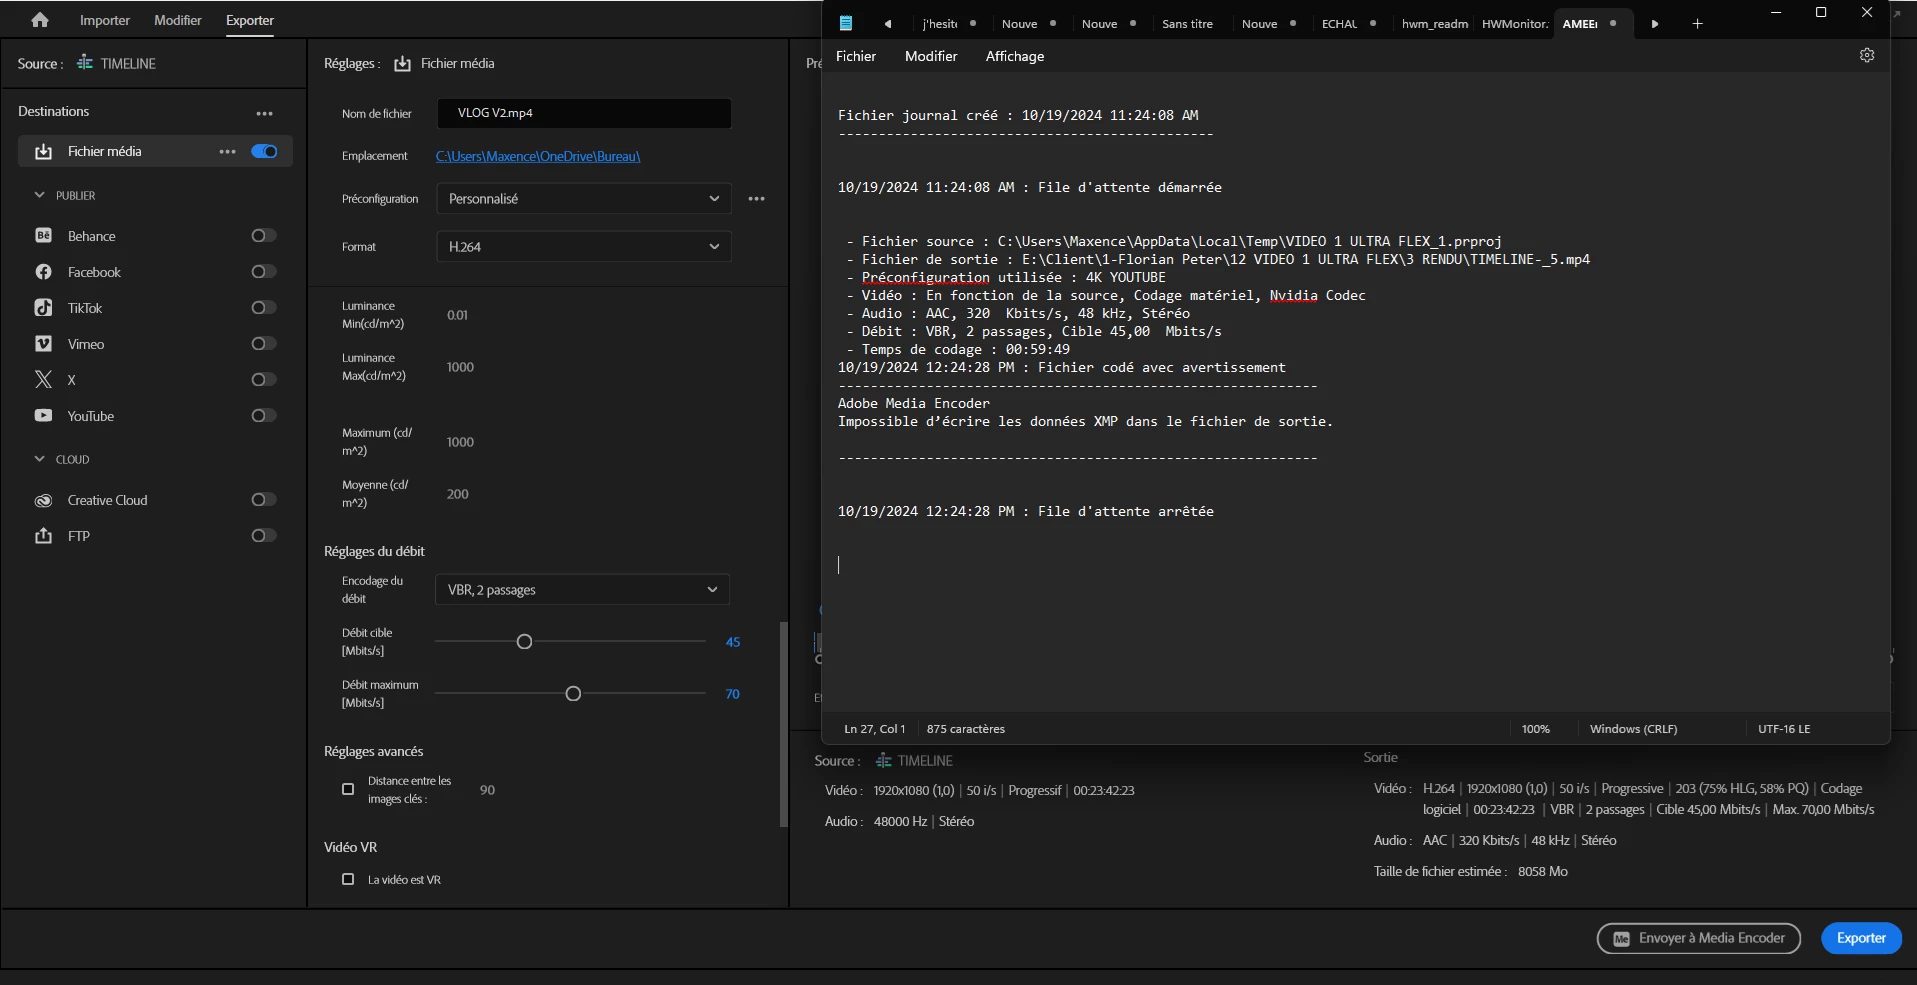Click UTF-16 LE encoding indicator

click(1784, 729)
